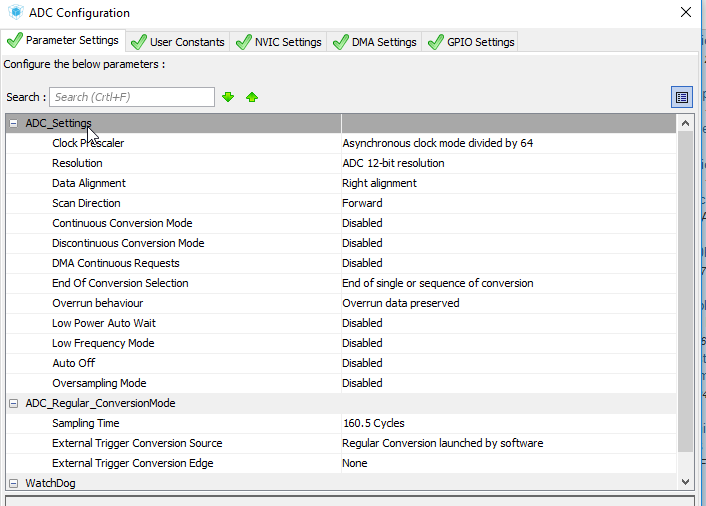Select Scan Direction value 'Forward'
Viewport: 706px width, 506px height.
pos(362,203)
